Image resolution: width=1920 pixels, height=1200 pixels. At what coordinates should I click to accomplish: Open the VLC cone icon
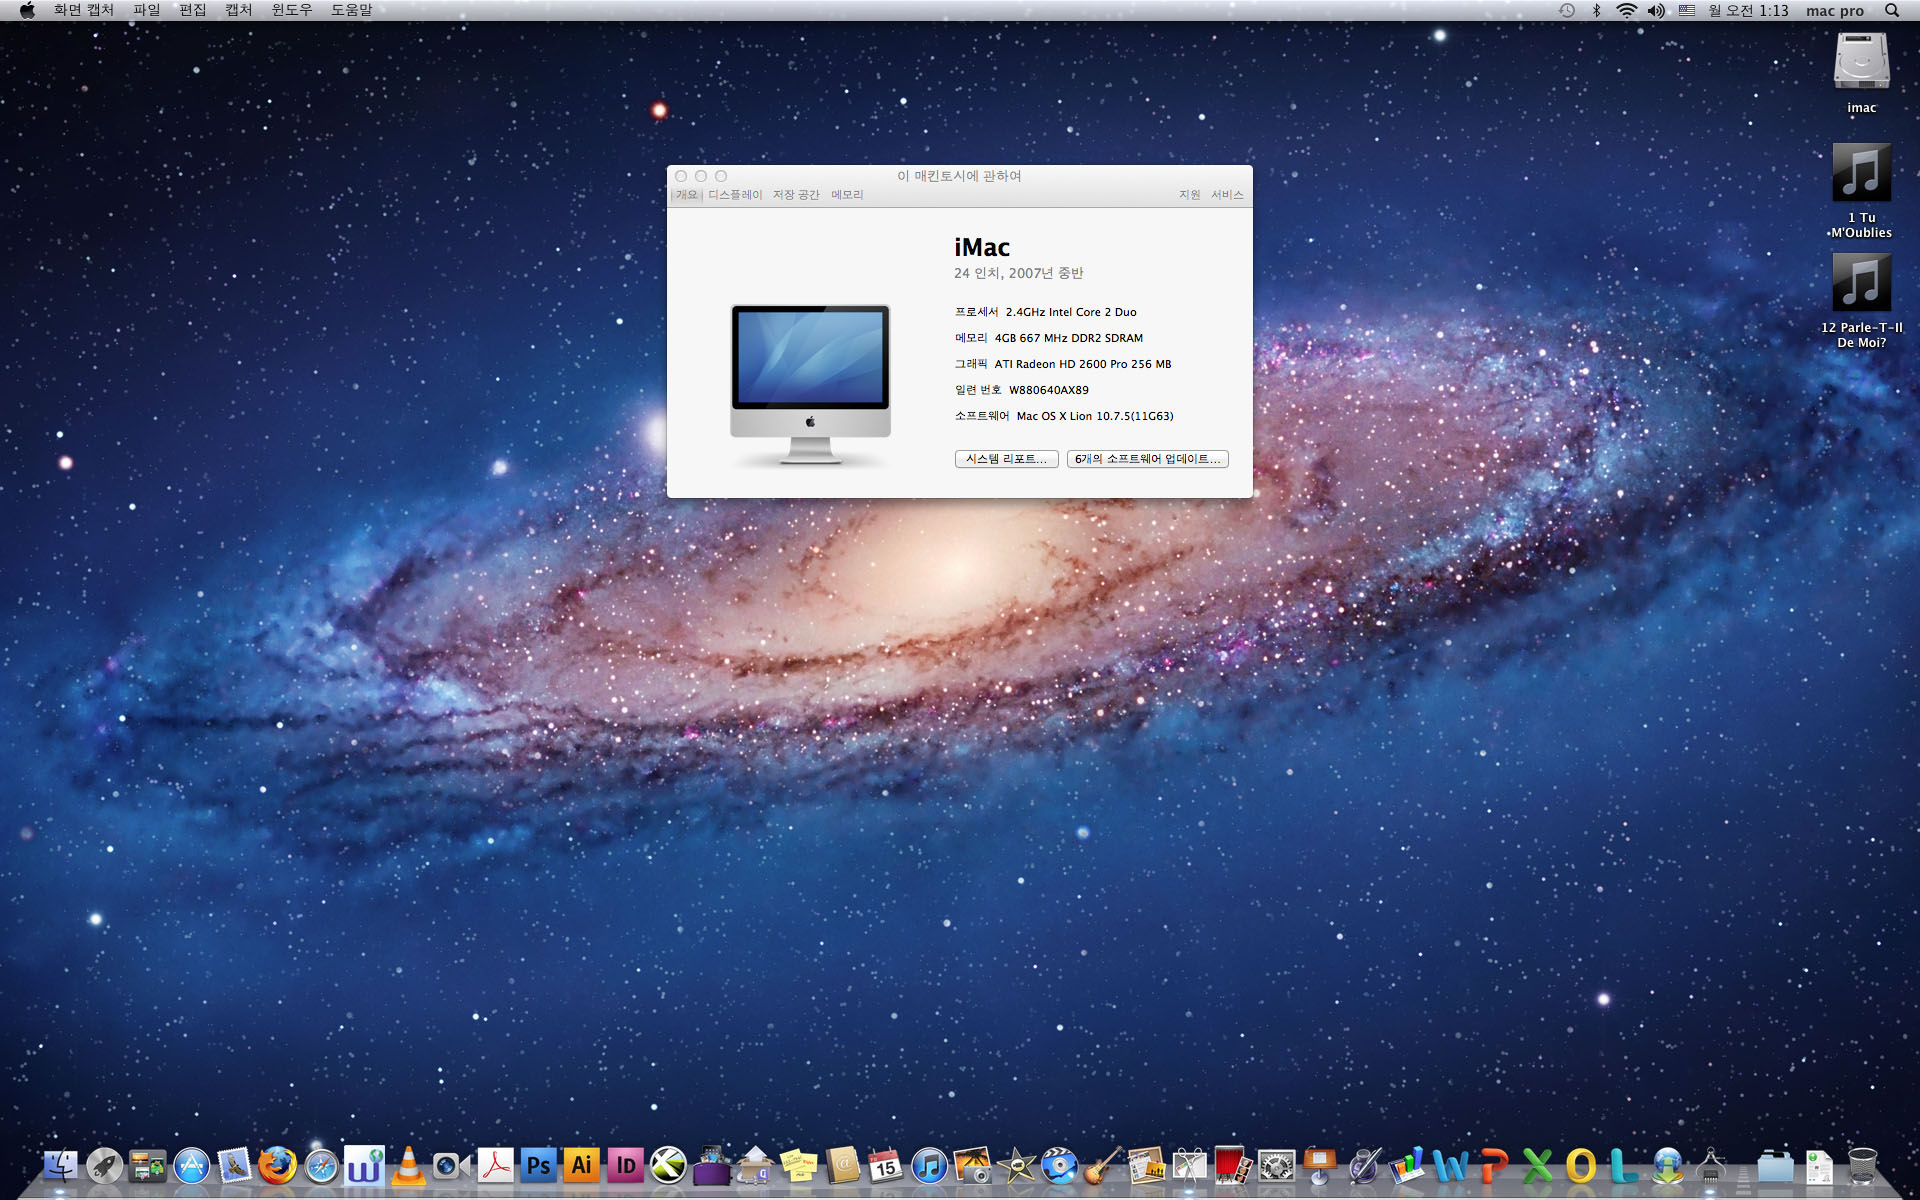click(x=408, y=1166)
